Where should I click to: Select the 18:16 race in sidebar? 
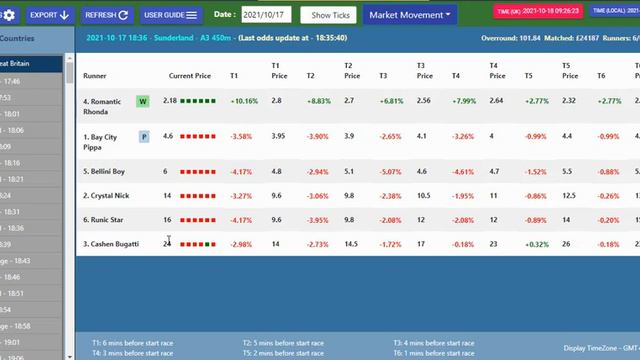(x=31, y=163)
